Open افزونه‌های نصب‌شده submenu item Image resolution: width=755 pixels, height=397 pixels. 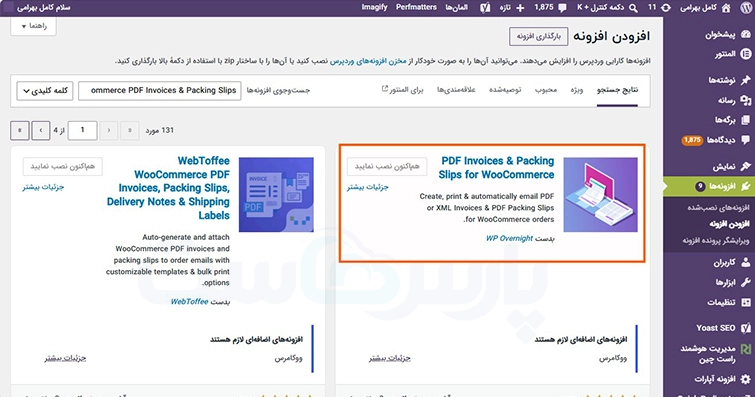(718, 208)
